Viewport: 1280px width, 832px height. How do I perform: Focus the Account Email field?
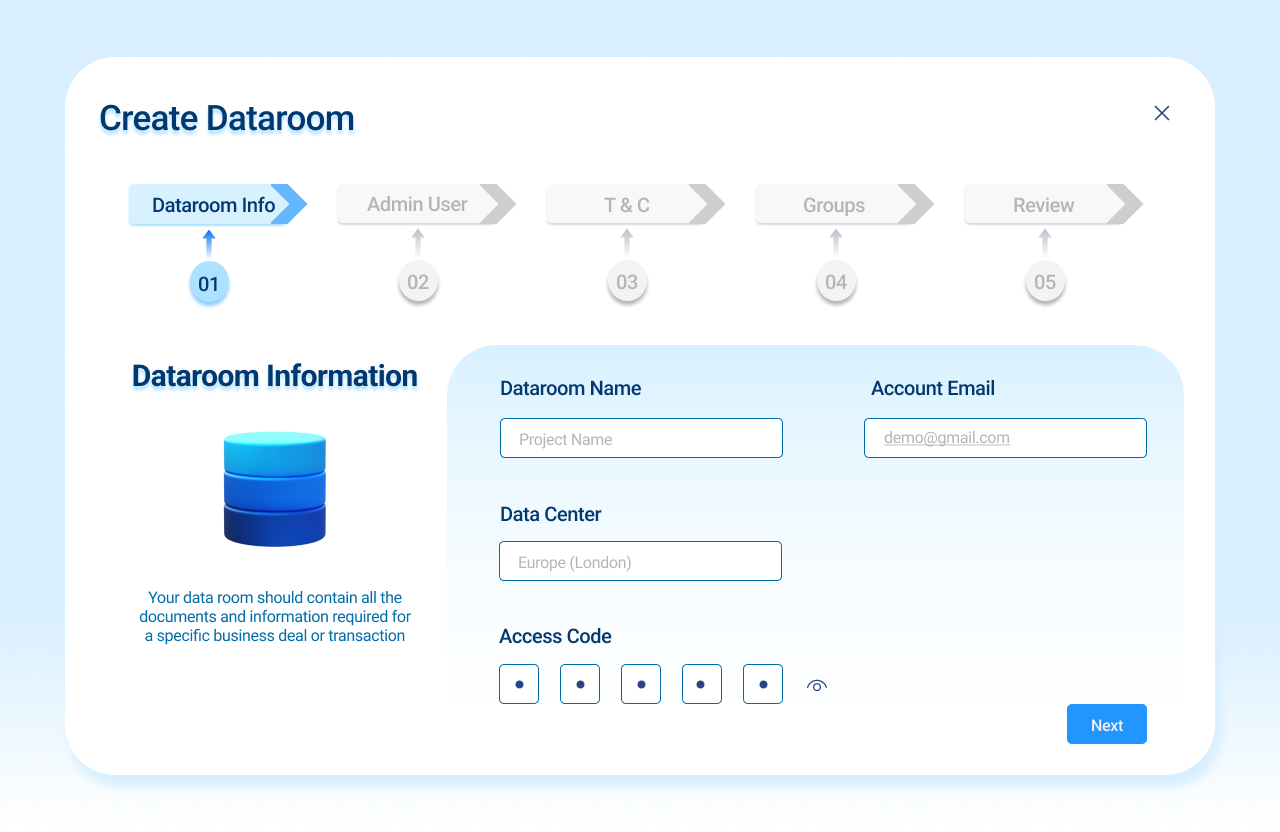pos(1005,438)
